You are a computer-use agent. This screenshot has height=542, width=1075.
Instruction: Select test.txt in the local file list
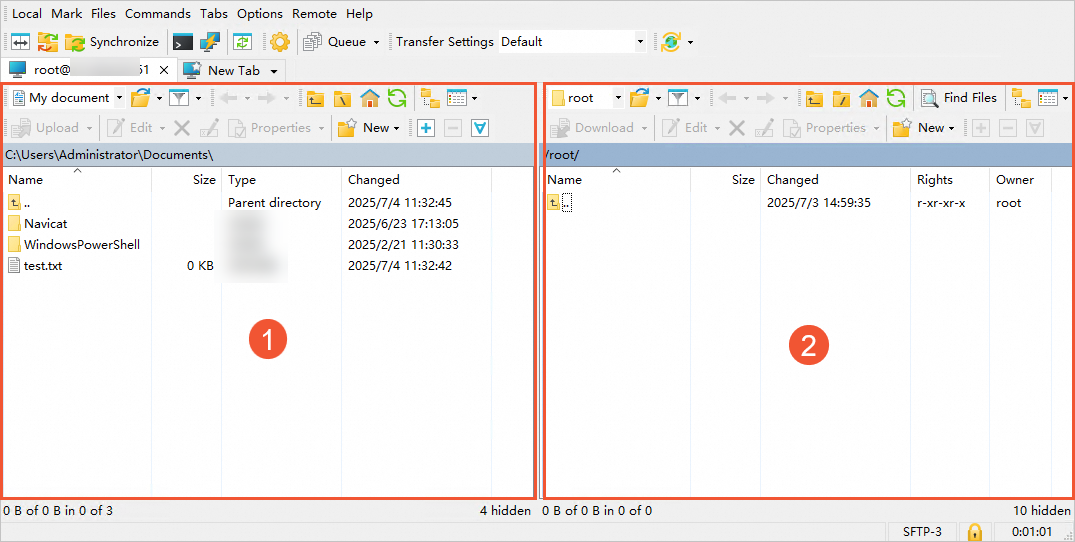pos(43,266)
